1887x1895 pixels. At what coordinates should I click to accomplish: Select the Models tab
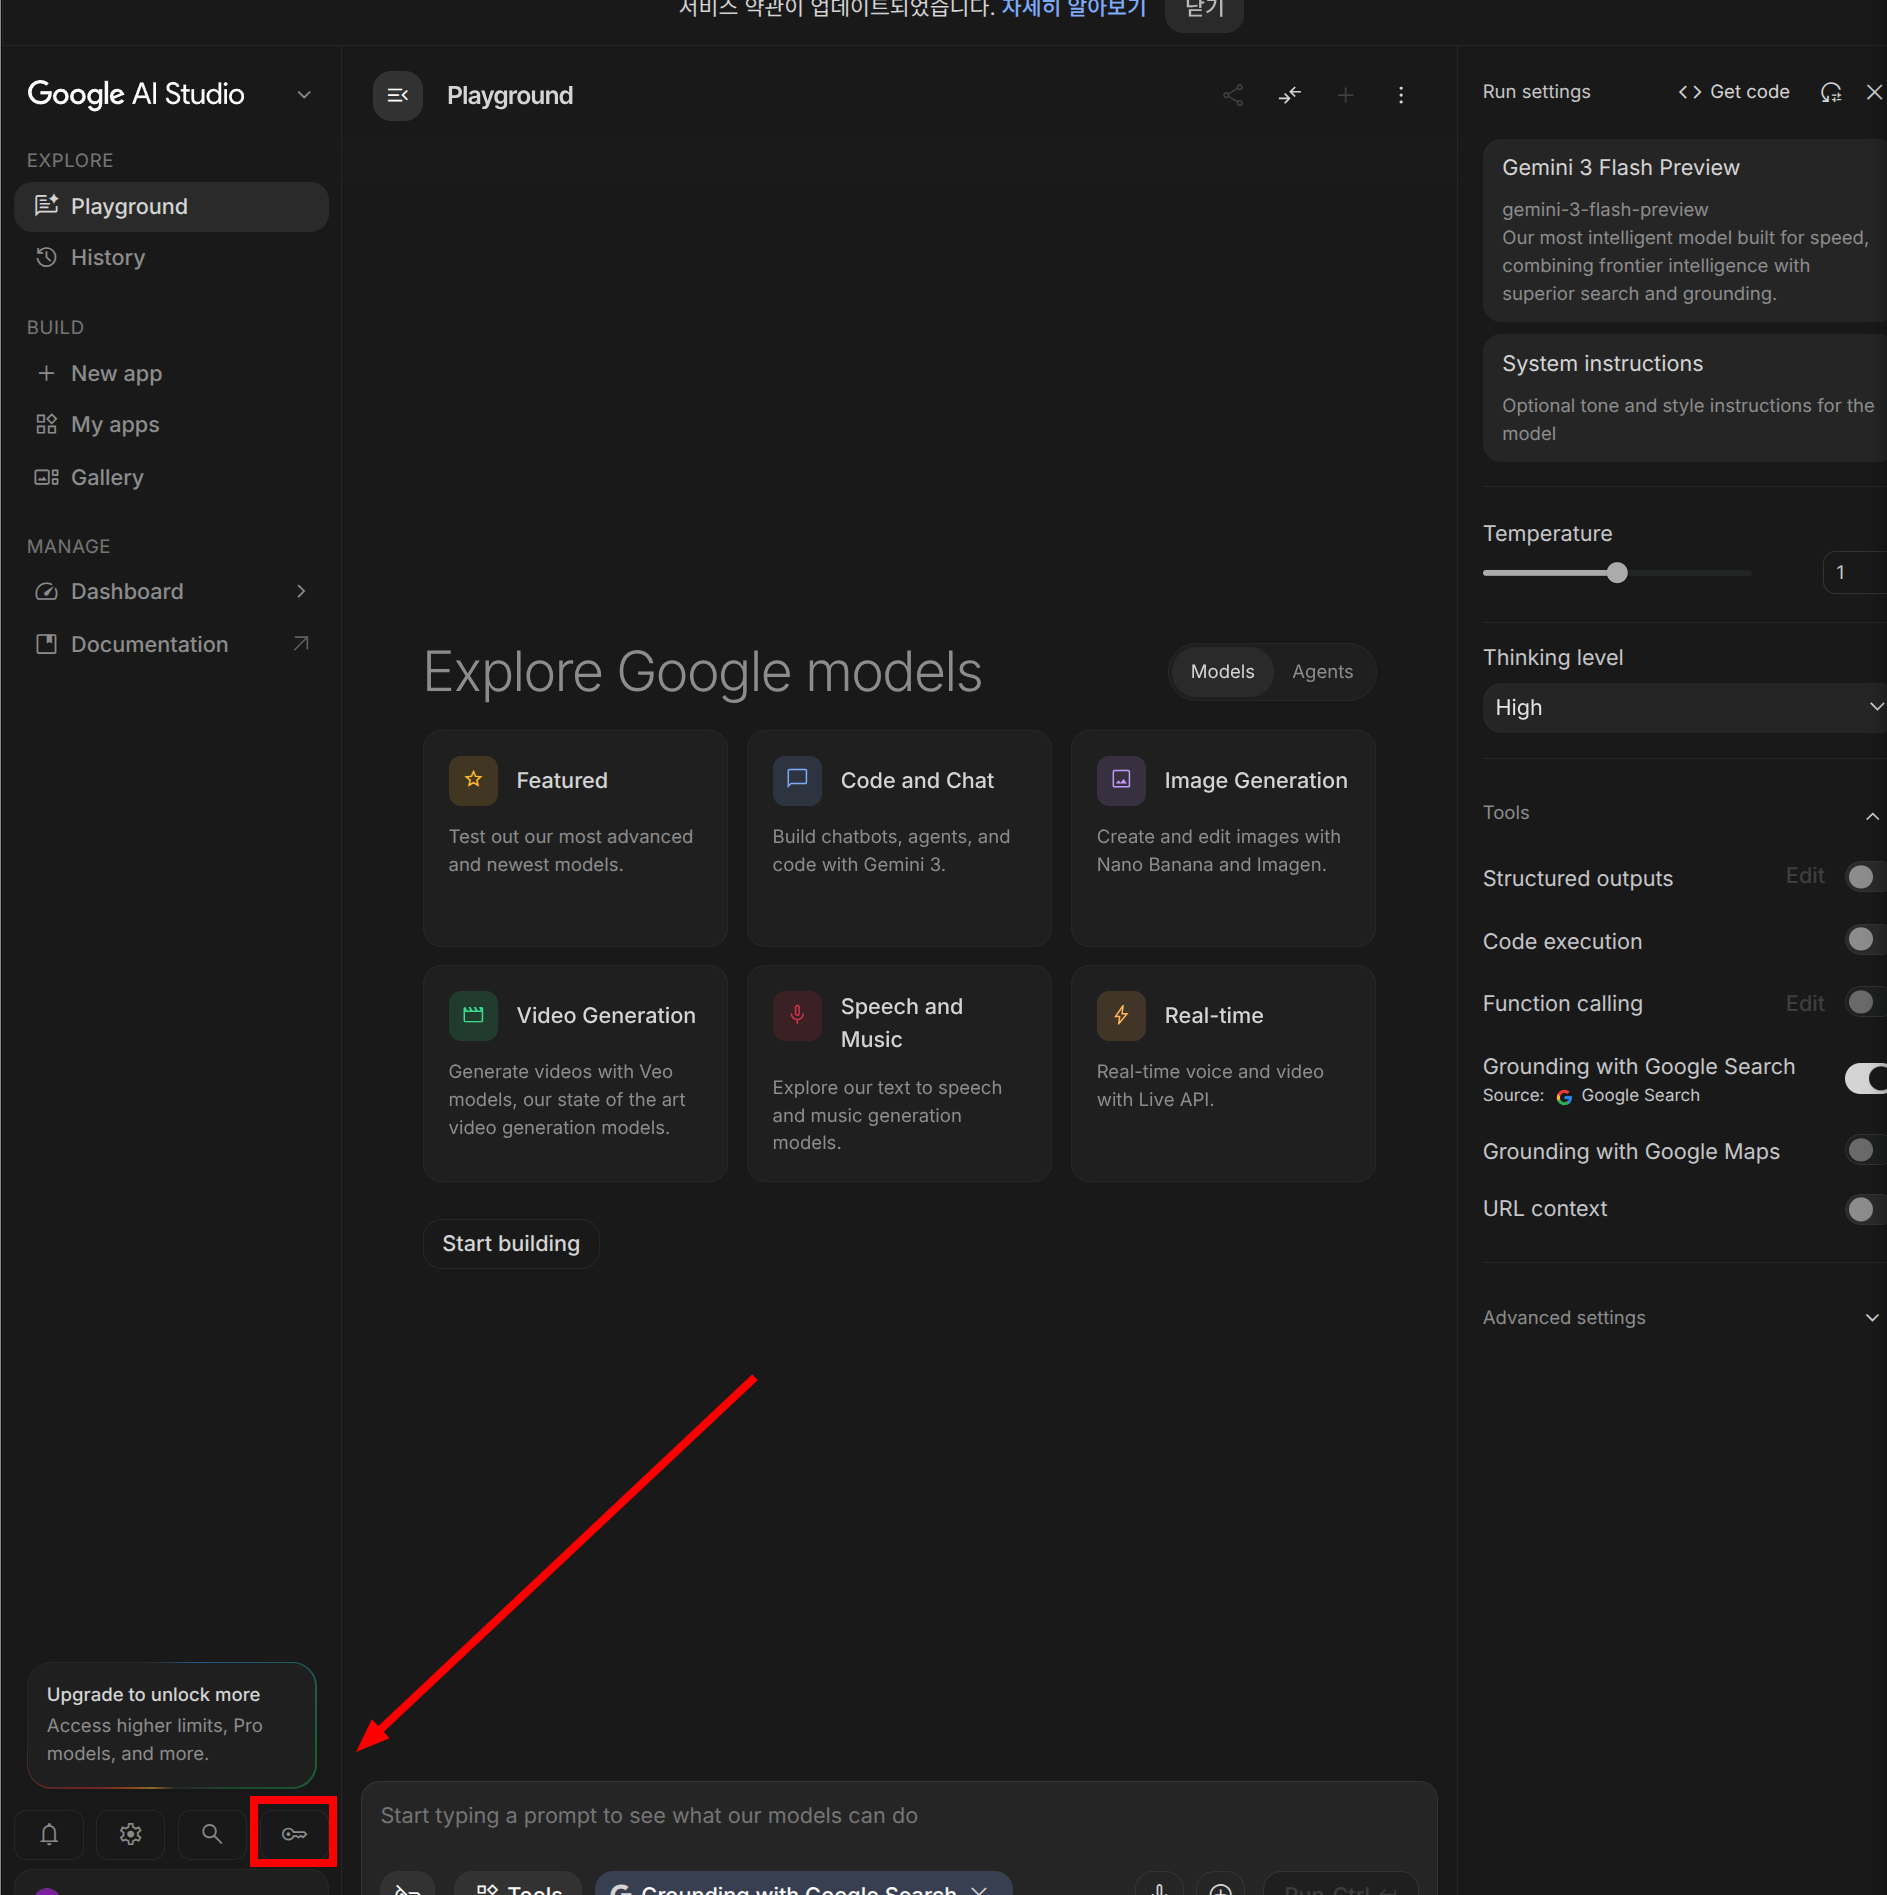[x=1222, y=672]
